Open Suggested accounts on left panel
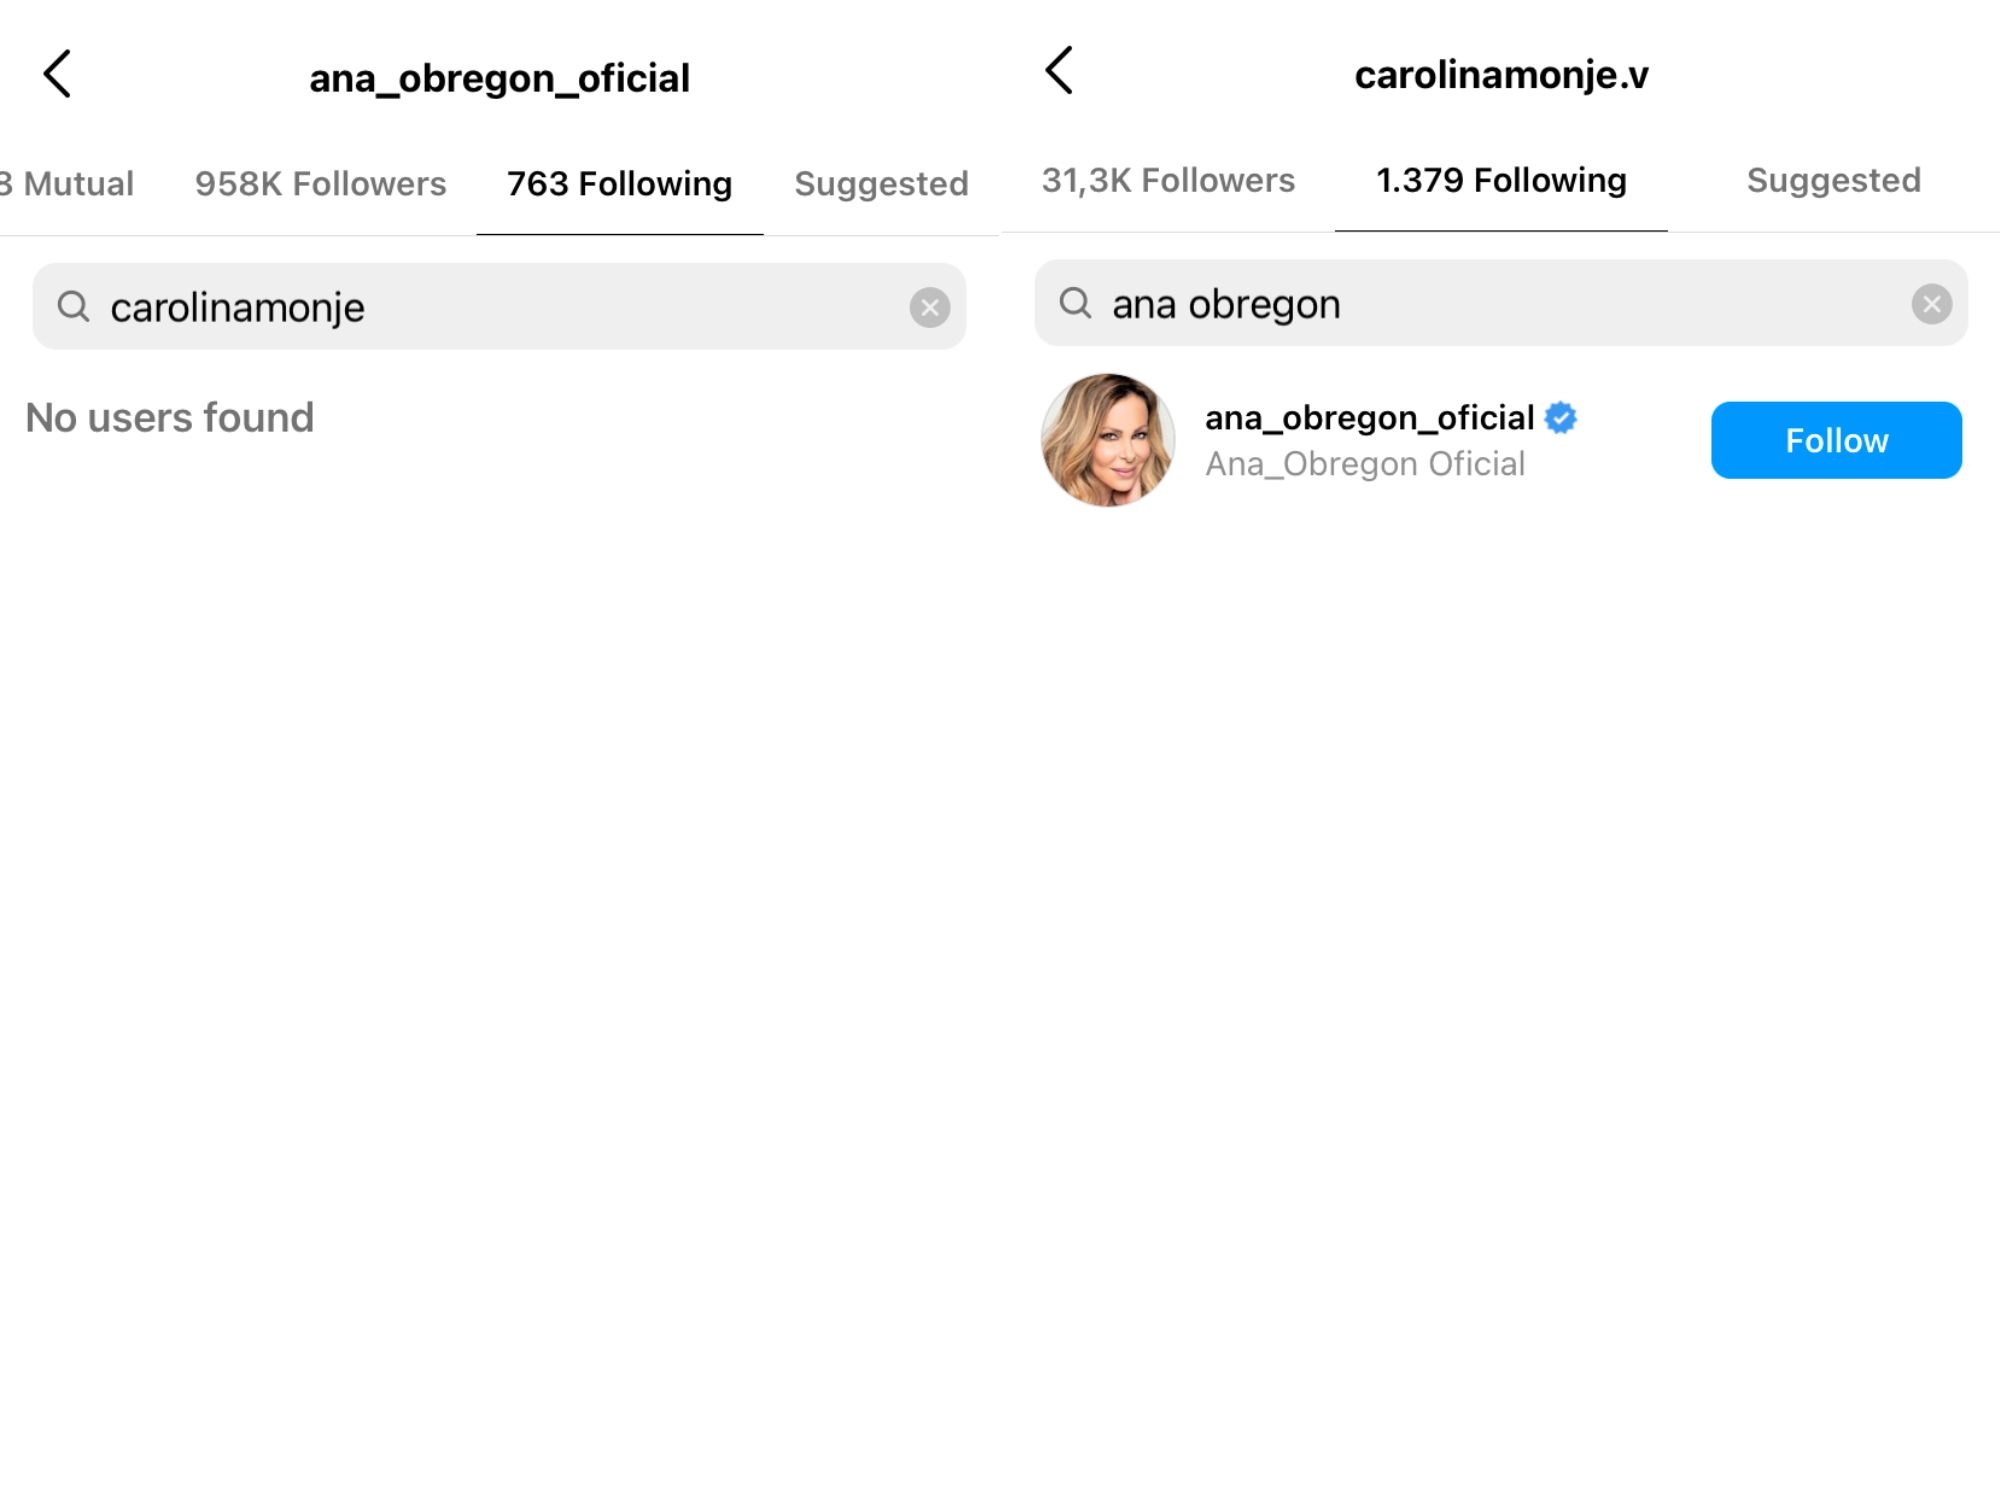 coord(882,180)
